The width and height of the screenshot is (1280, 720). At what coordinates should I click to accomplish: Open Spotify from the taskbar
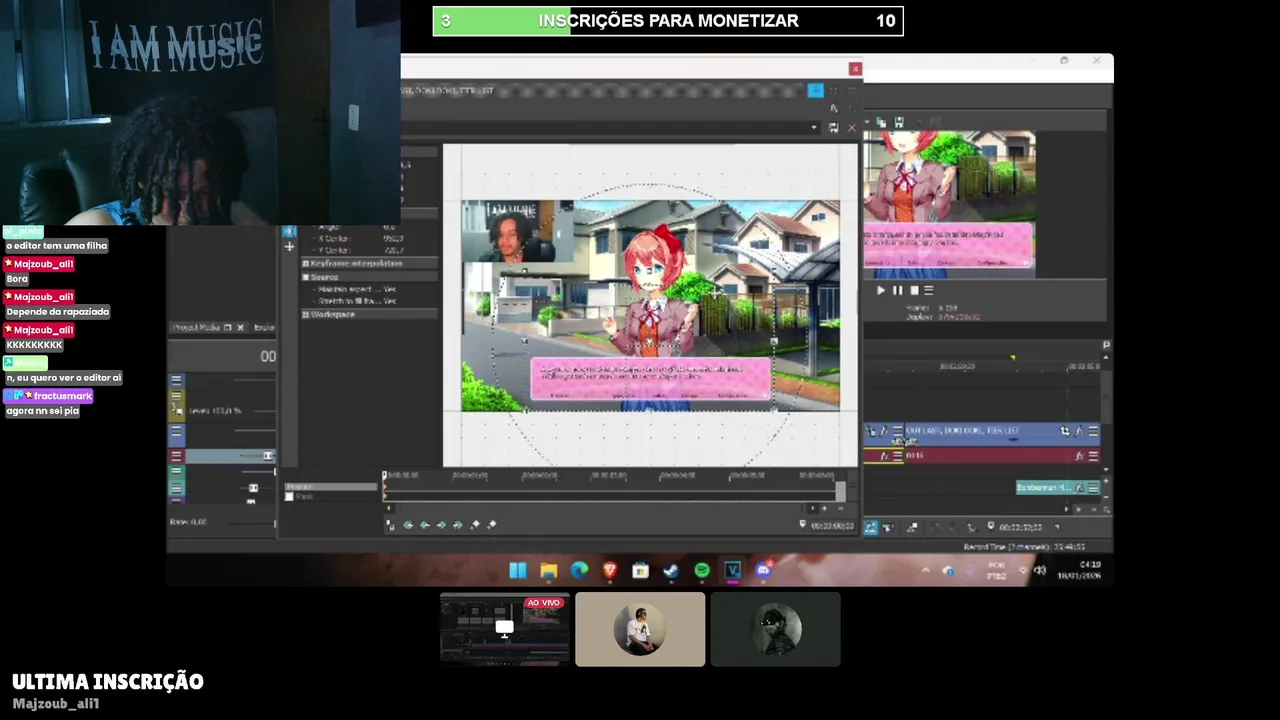702,570
